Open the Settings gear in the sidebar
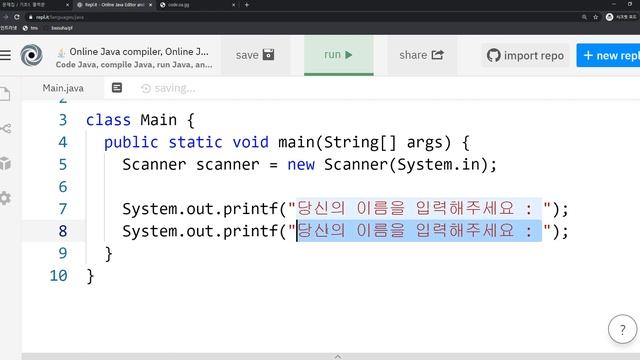 point(5,198)
